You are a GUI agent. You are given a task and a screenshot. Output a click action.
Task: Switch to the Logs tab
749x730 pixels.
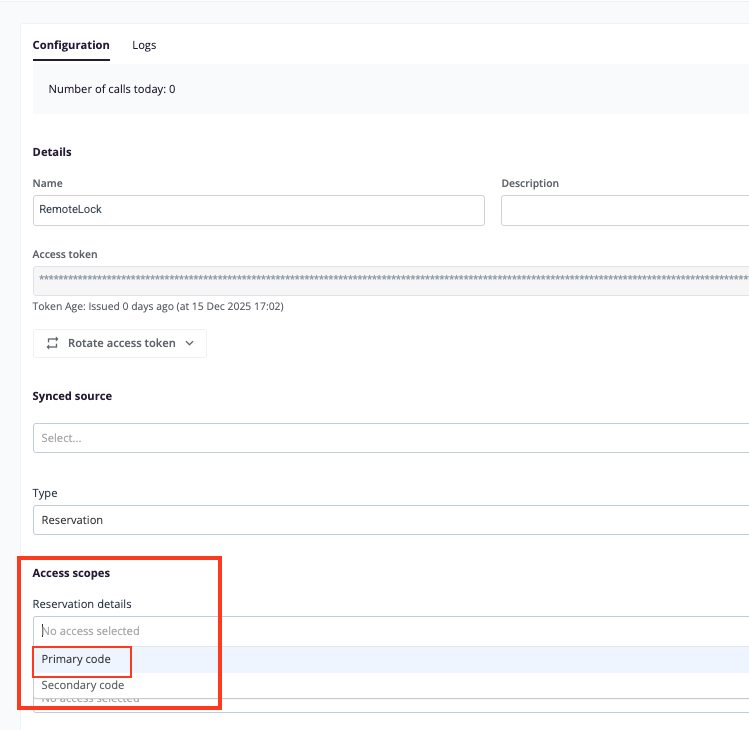(144, 45)
